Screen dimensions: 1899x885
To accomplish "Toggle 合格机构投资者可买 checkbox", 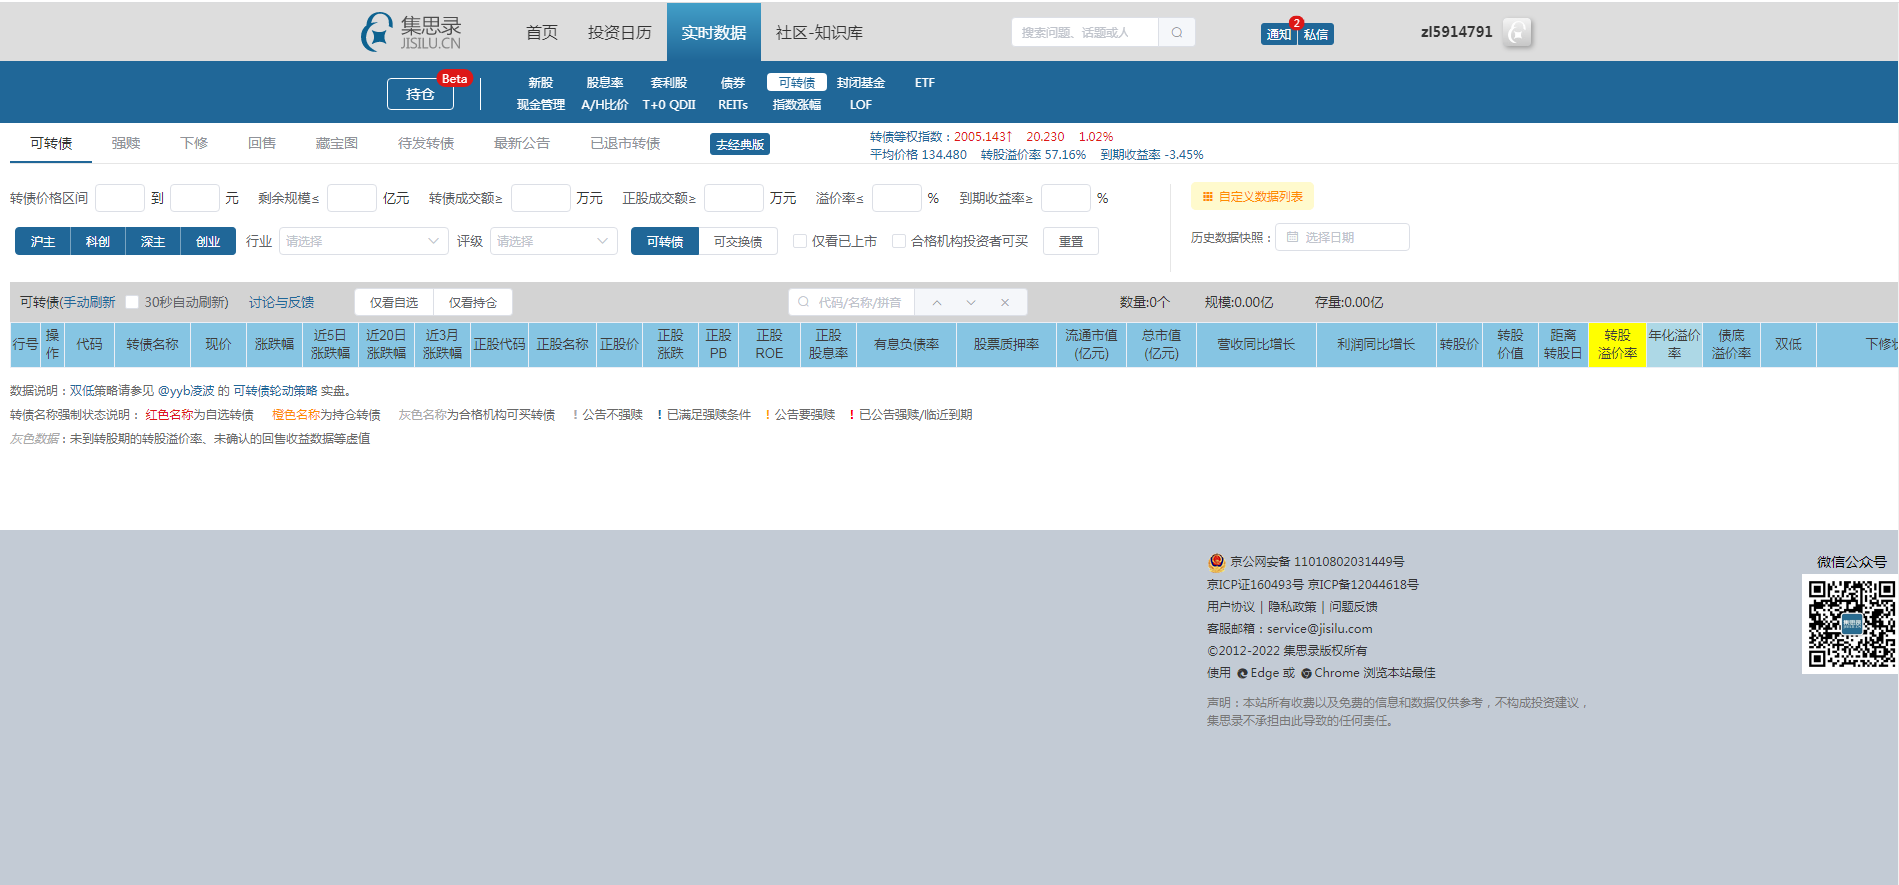I will point(899,241).
